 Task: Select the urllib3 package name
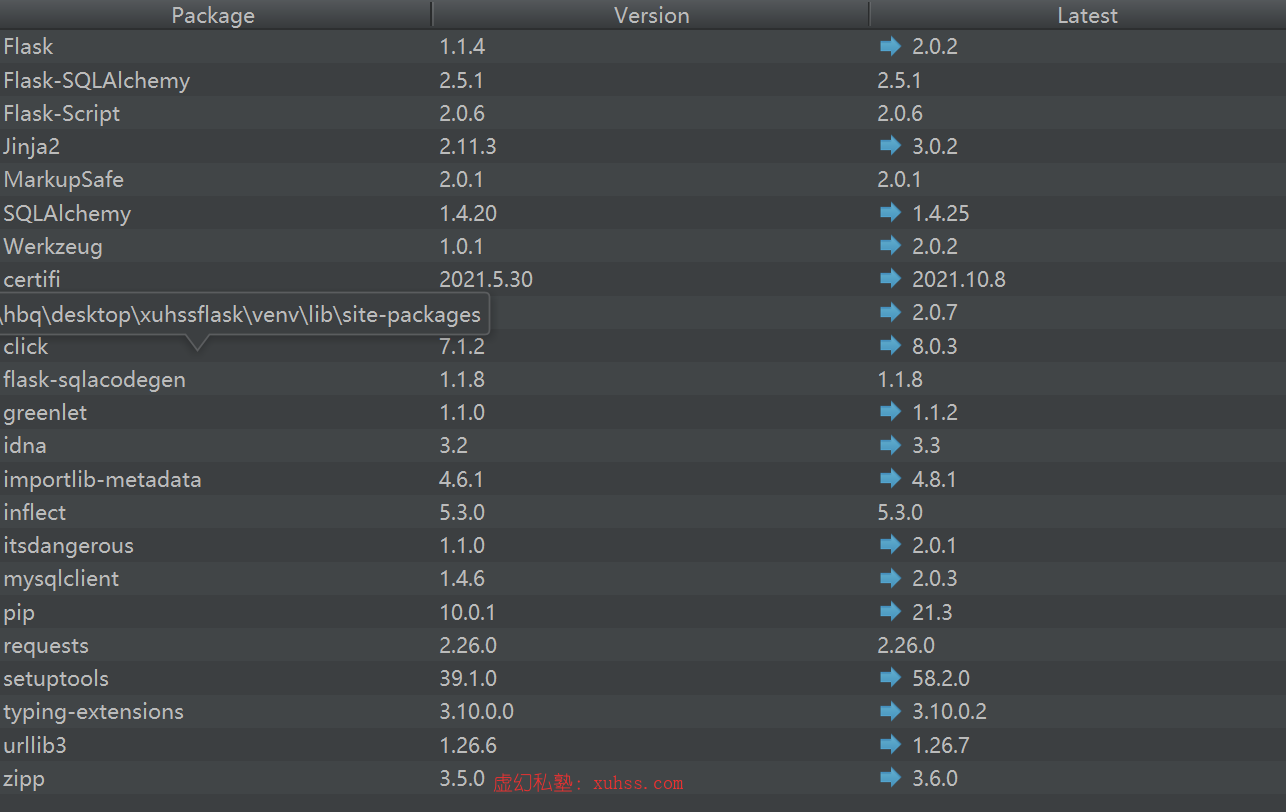point(35,745)
